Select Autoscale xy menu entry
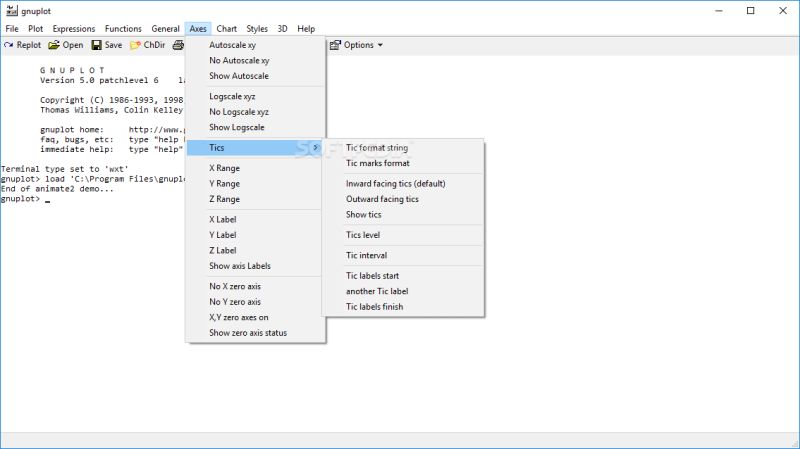This screenshot has height=449, width=800. click(x=256, y=45)
